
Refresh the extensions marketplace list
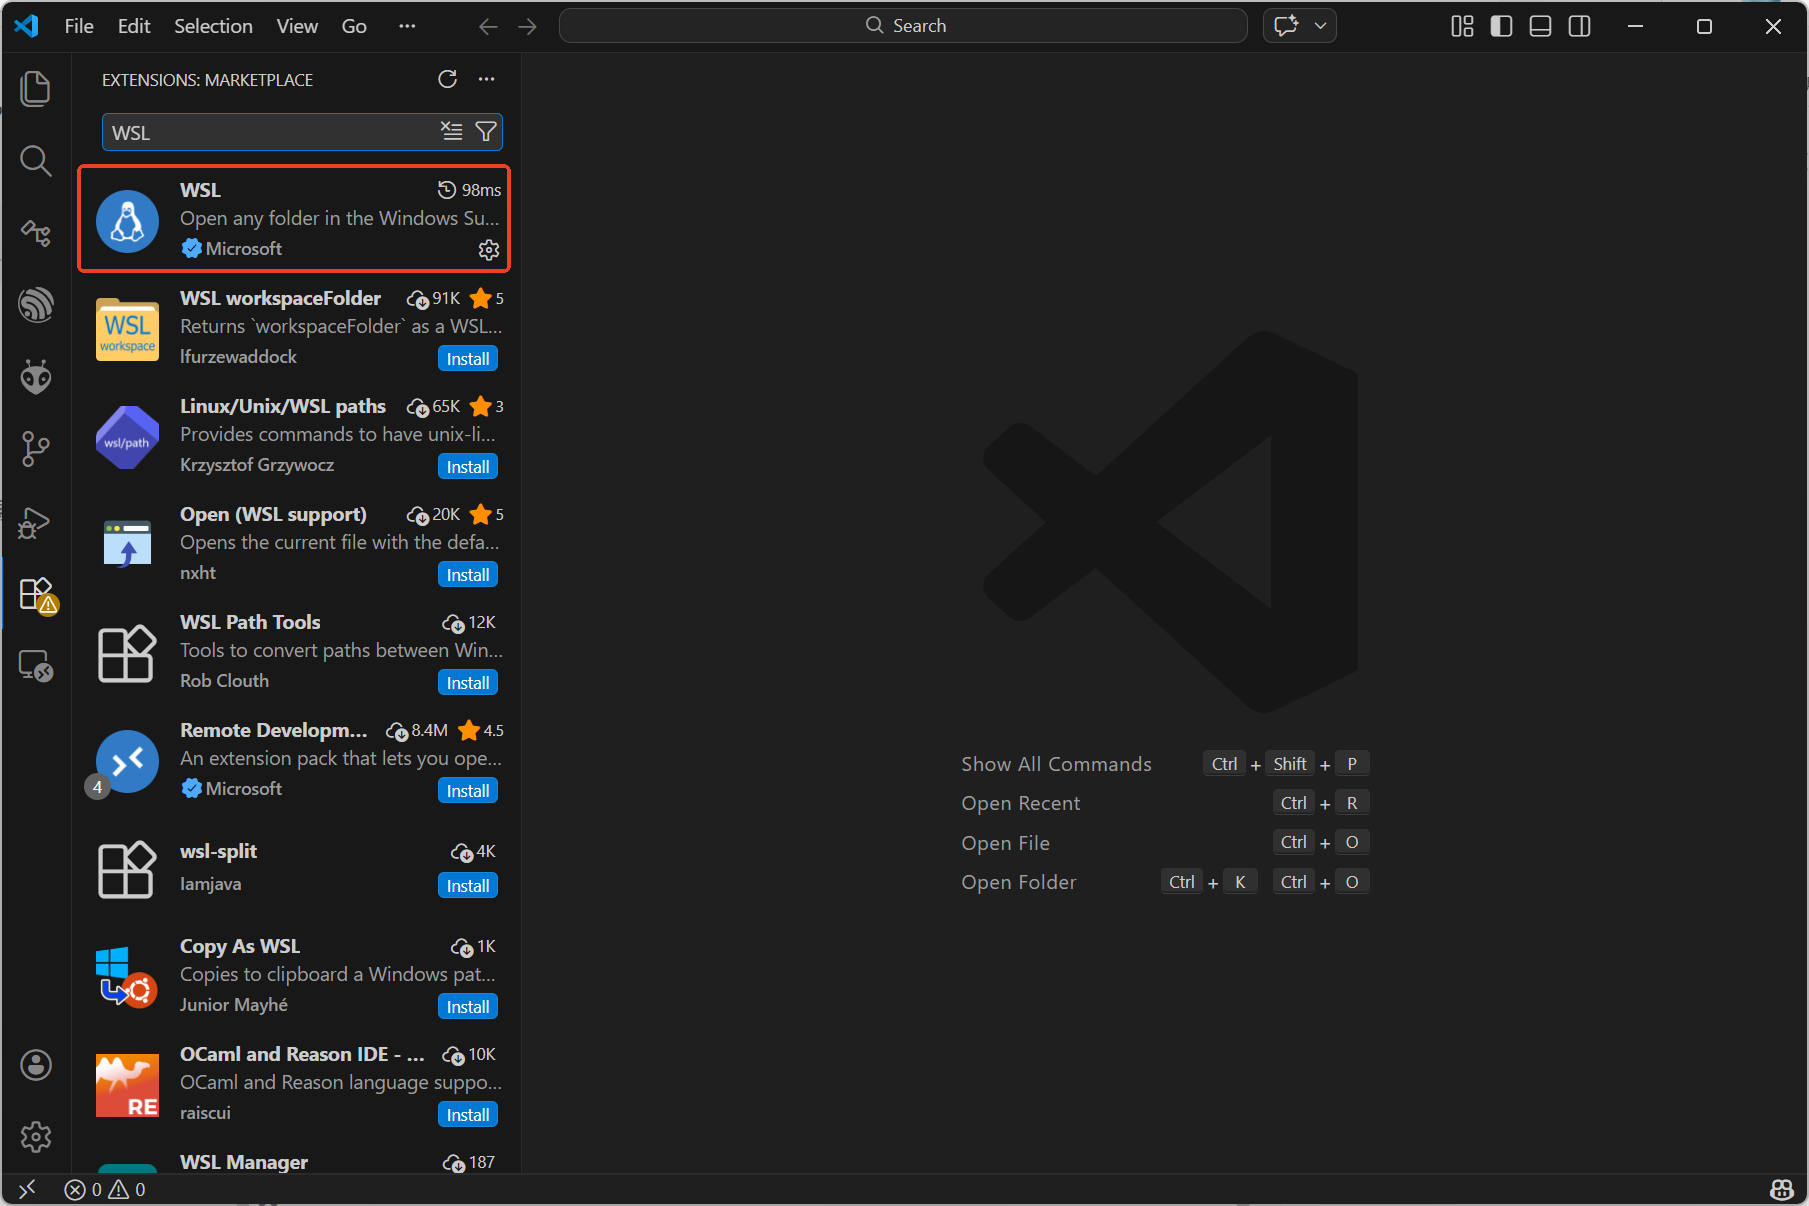point(447,79)
